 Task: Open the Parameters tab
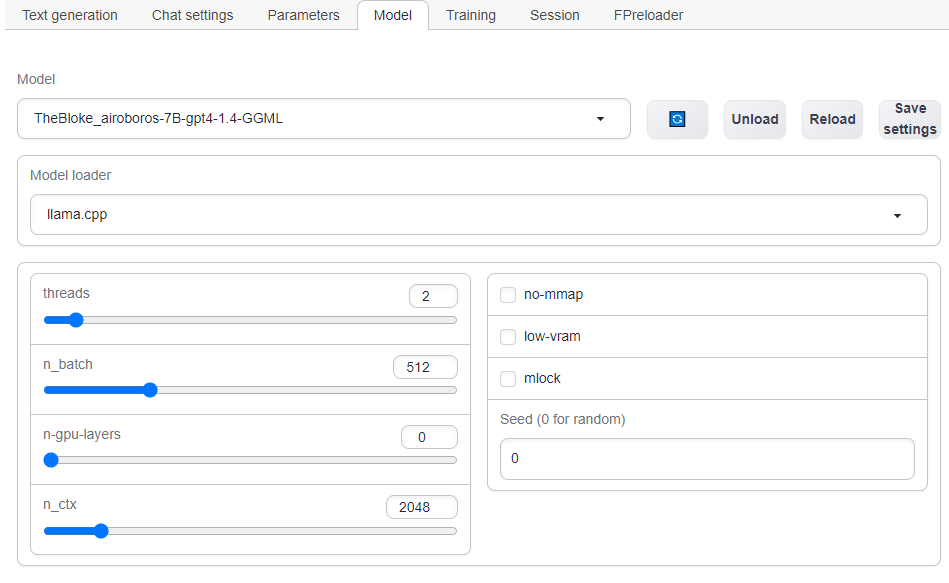[303, 15]
